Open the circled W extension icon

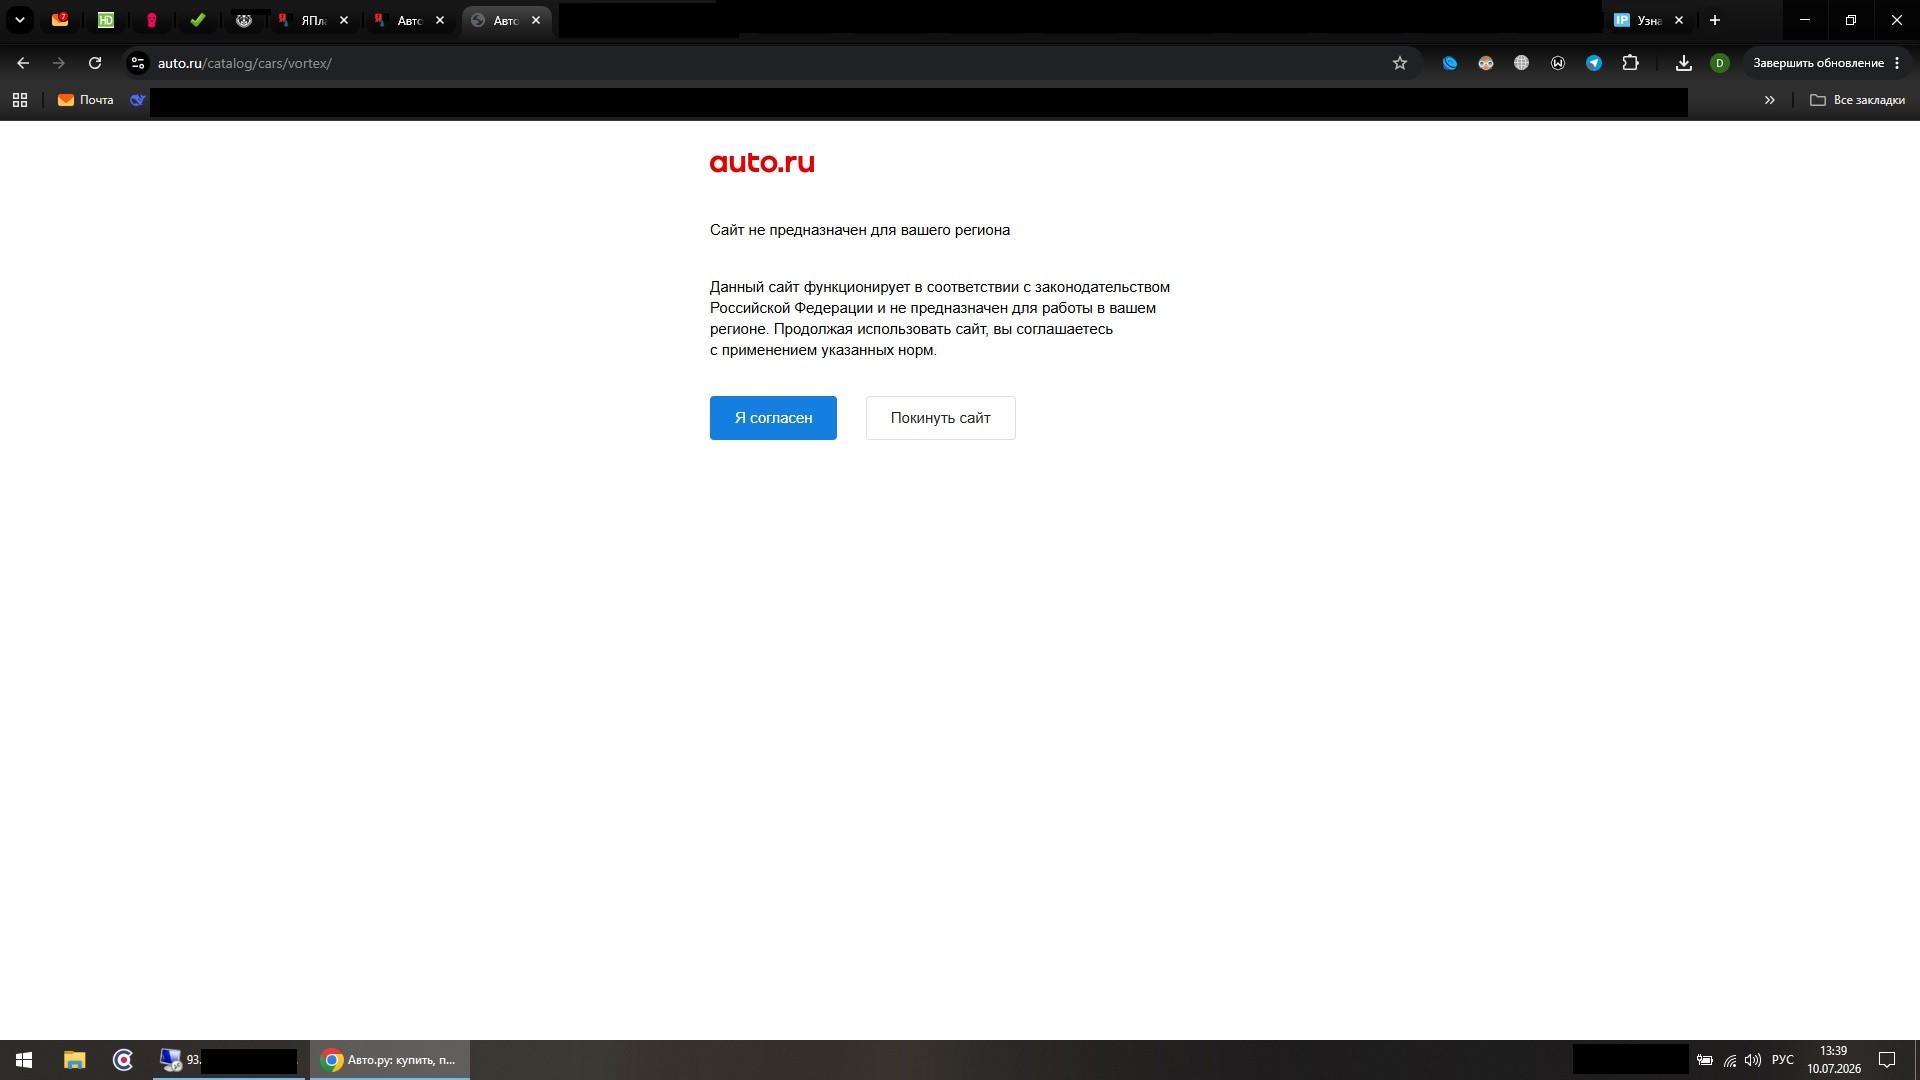coord(1558,63)
